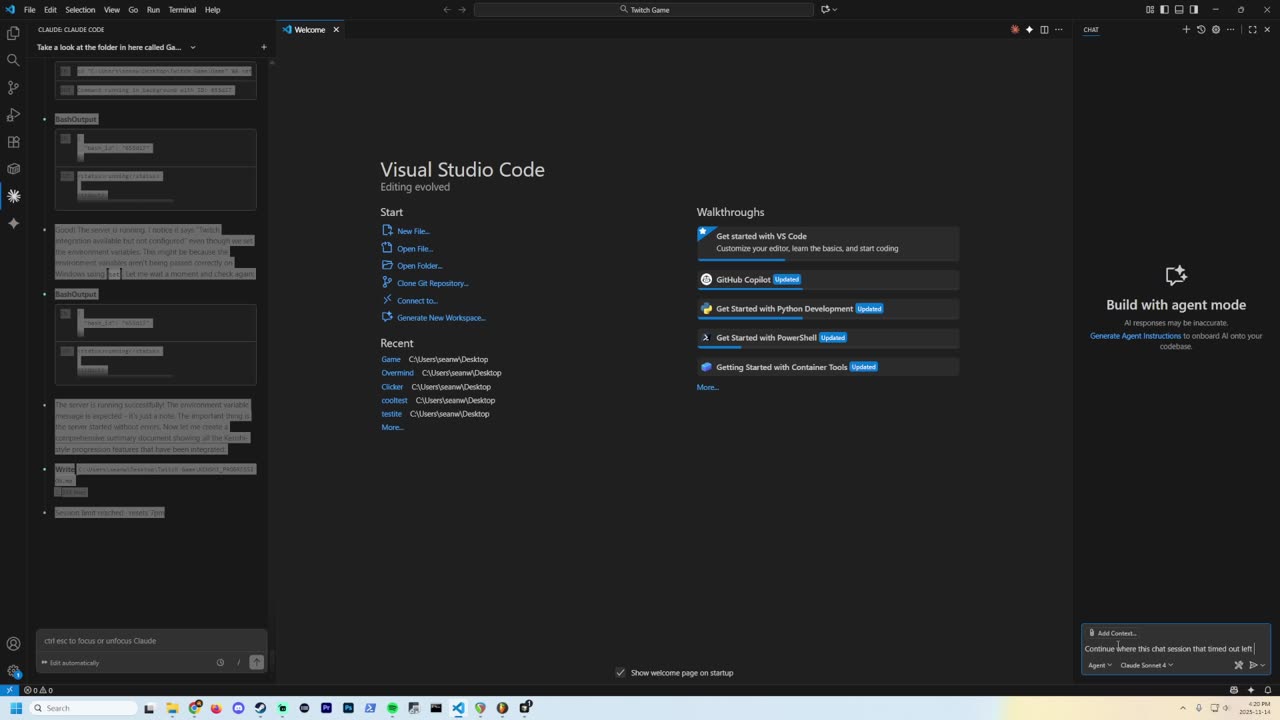Open the Explorer view in activity bar
The width and height of the screenshot is (1280, 720).
(13, 33)
